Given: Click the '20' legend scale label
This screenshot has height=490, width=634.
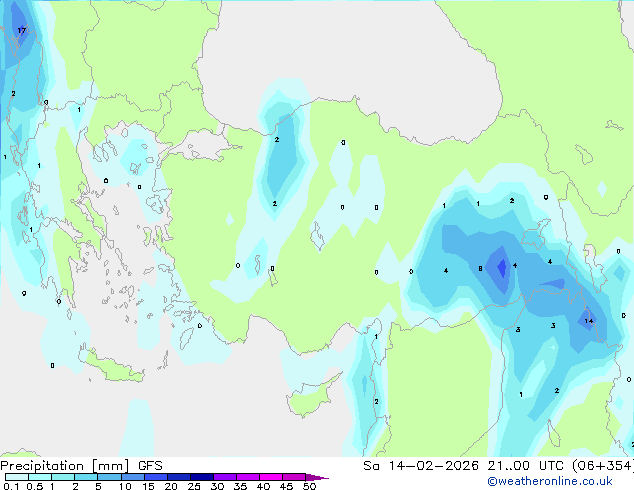Looking at the screenshot, I should (171, 486).
